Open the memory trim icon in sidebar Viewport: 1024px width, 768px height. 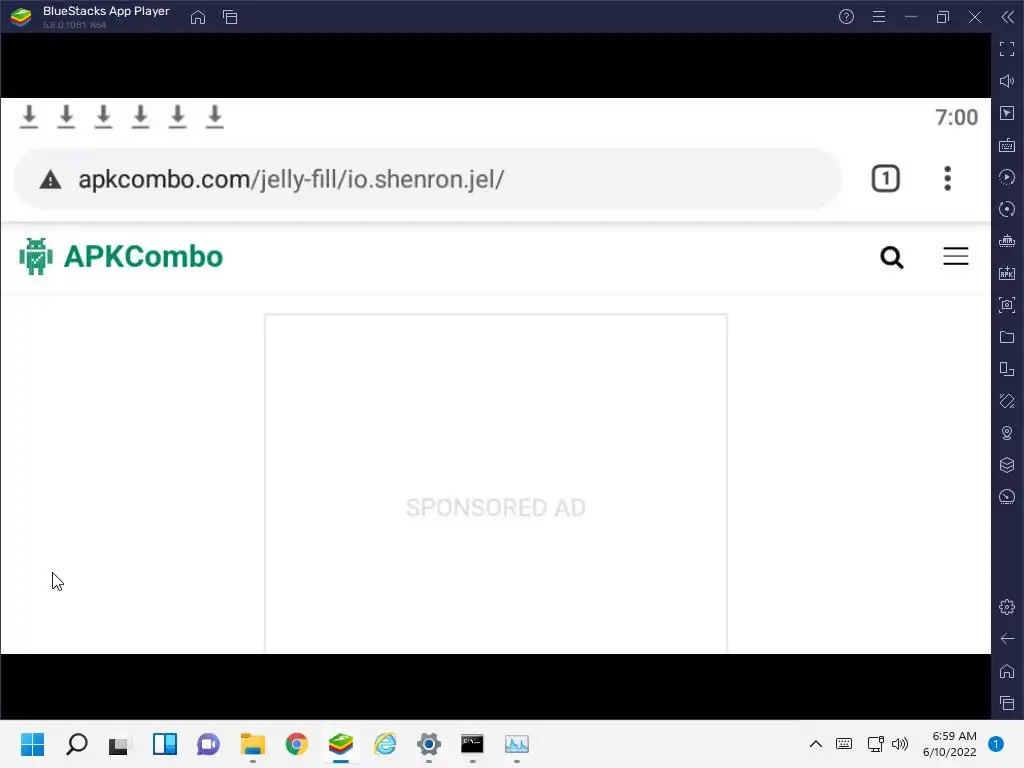[x=1007, y=241]
